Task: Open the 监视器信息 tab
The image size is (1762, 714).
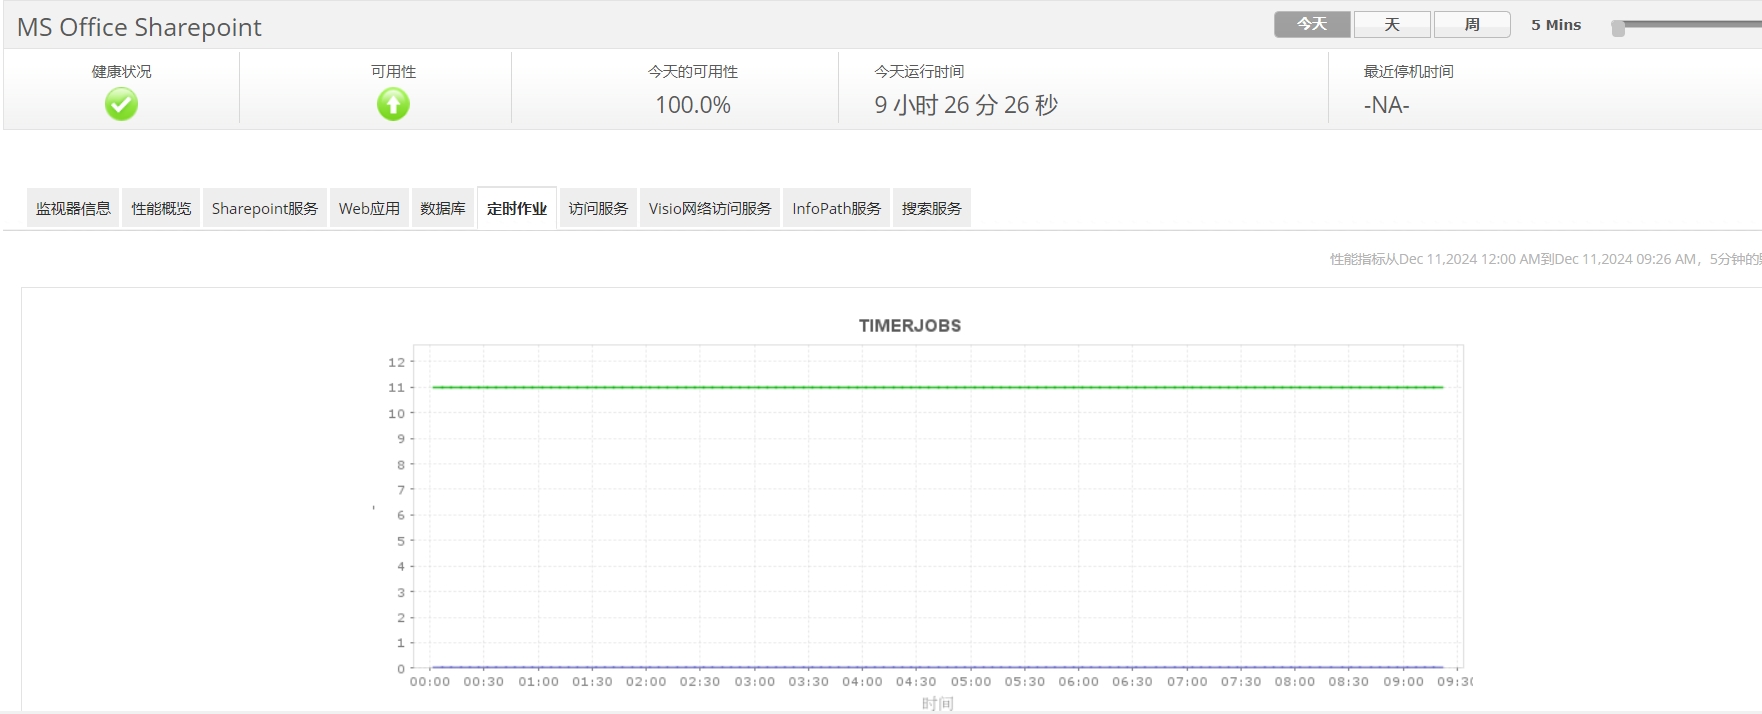Action: [x=73, y=208]
